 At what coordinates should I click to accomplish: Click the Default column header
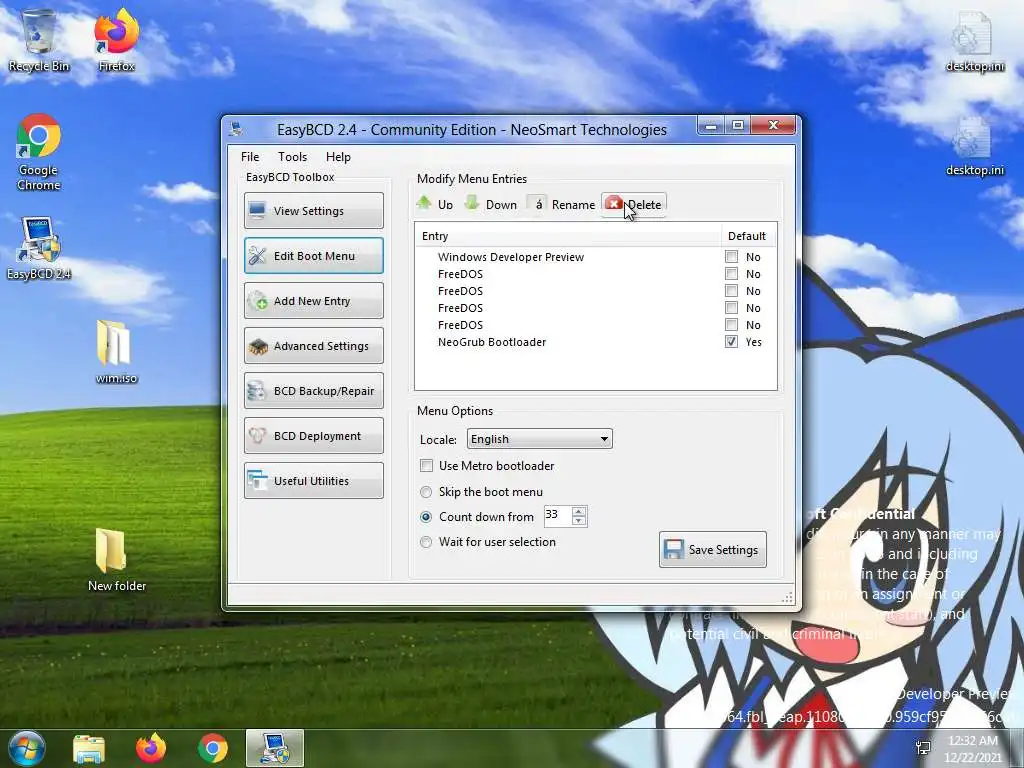(746, 236)
